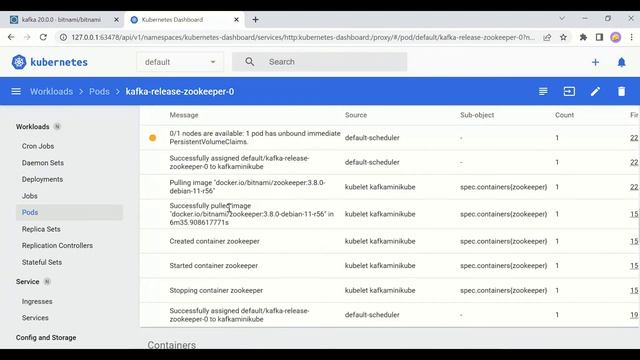
Task: Open Service section in sidebar
Action: pyautogui.click(x=27, y=282)
